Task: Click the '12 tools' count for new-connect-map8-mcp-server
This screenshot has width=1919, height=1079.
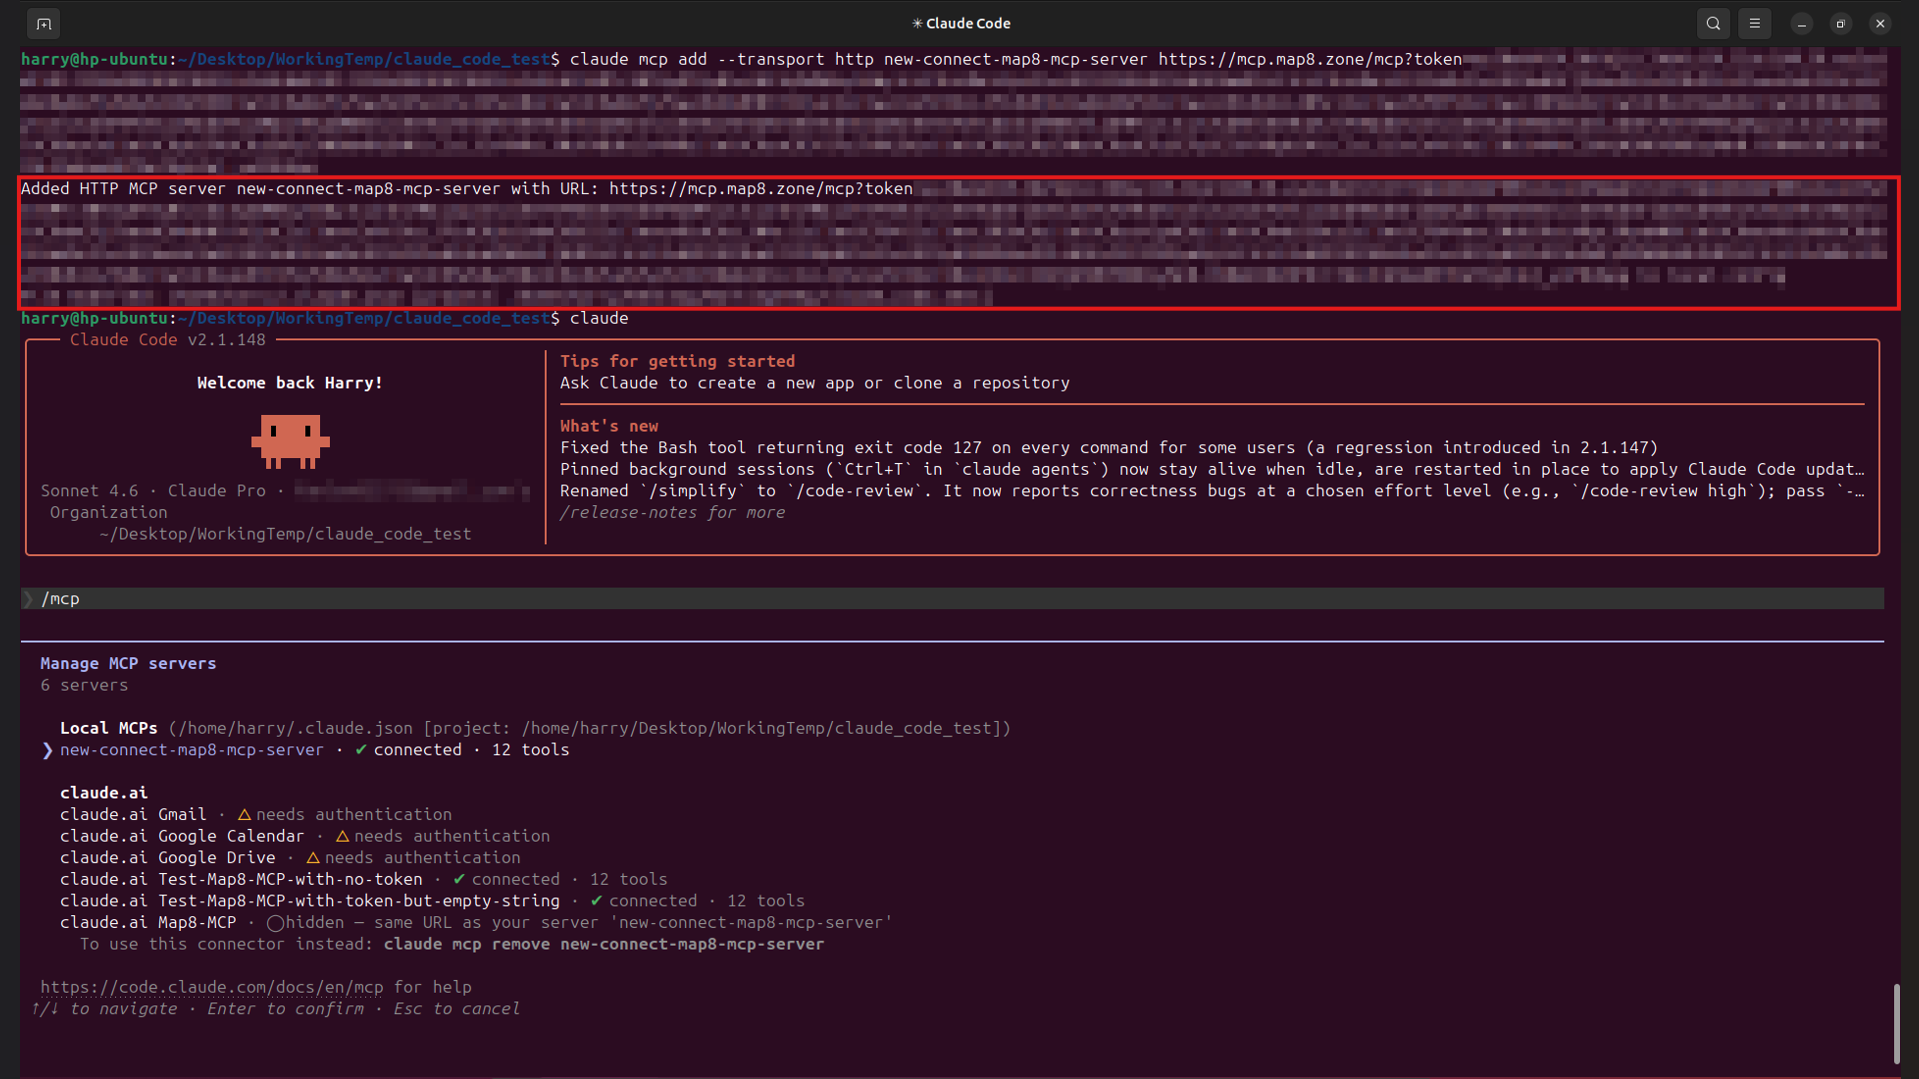Action: pos(530,750)
